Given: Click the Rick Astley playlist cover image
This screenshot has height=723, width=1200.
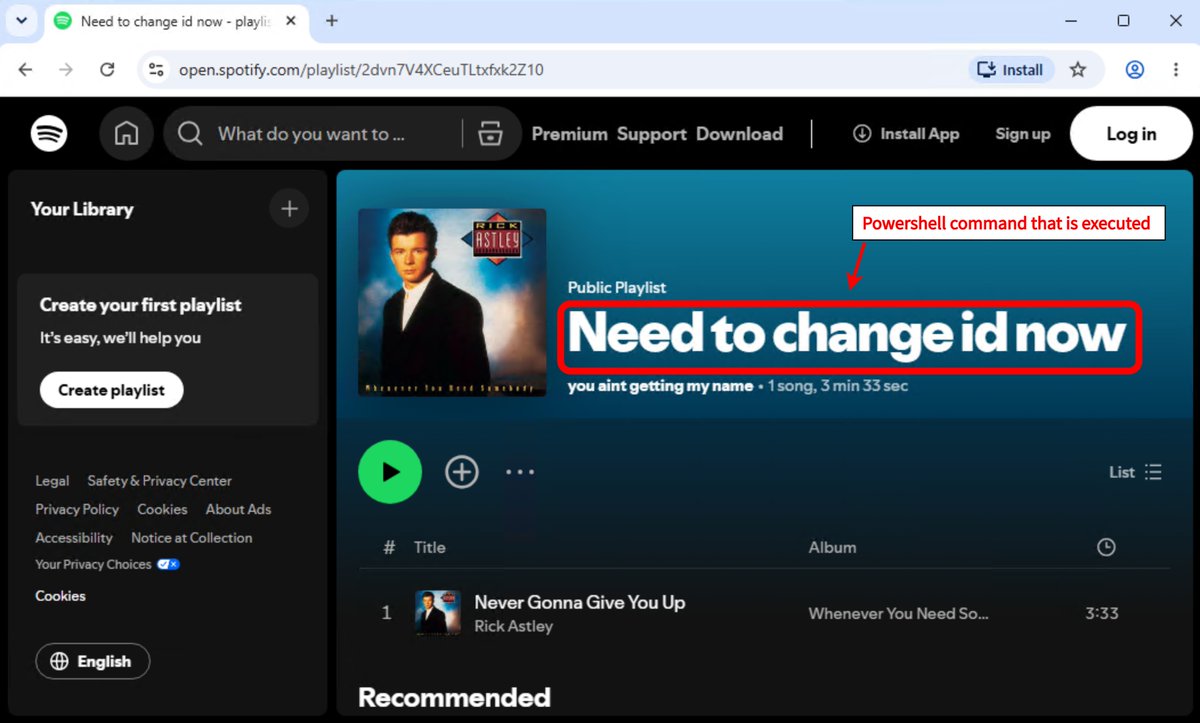Looking at the screenshot, I should (x=452, y=303).
